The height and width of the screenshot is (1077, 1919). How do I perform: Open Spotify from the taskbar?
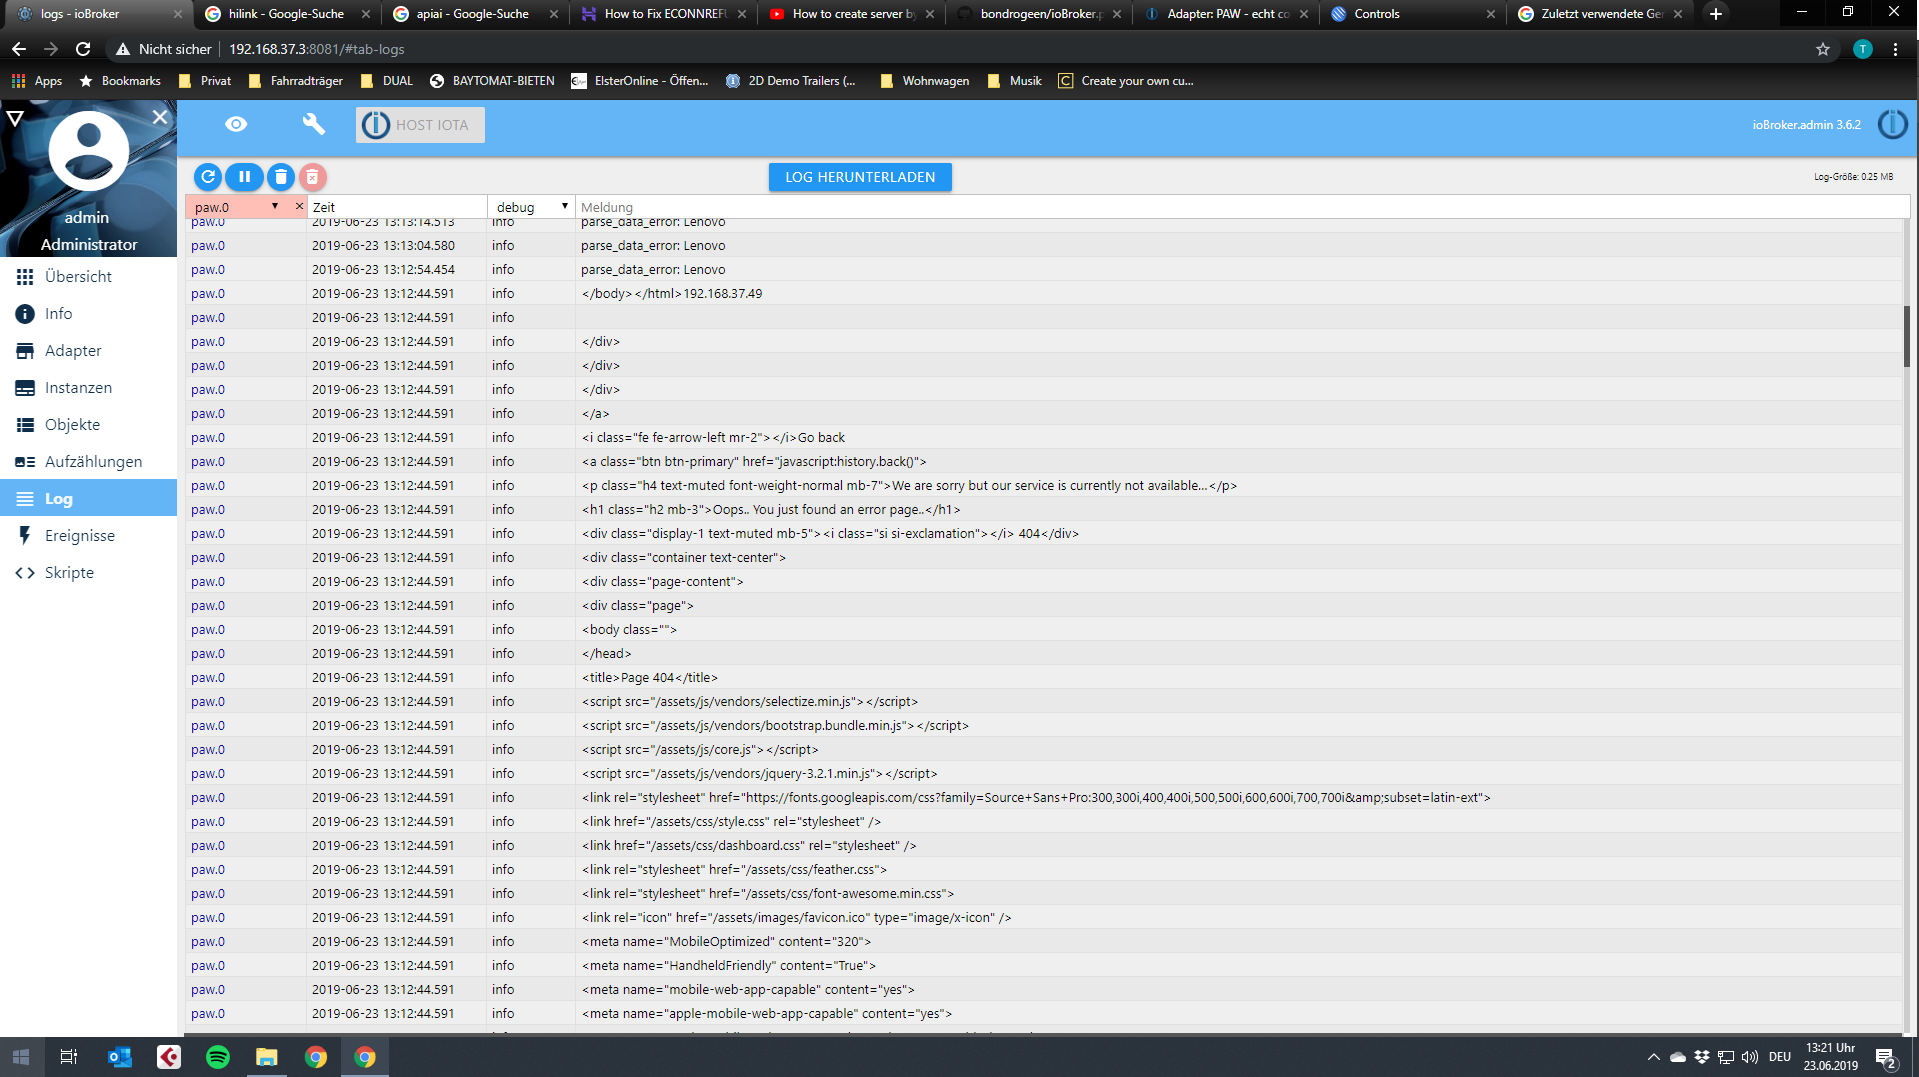218,1057
